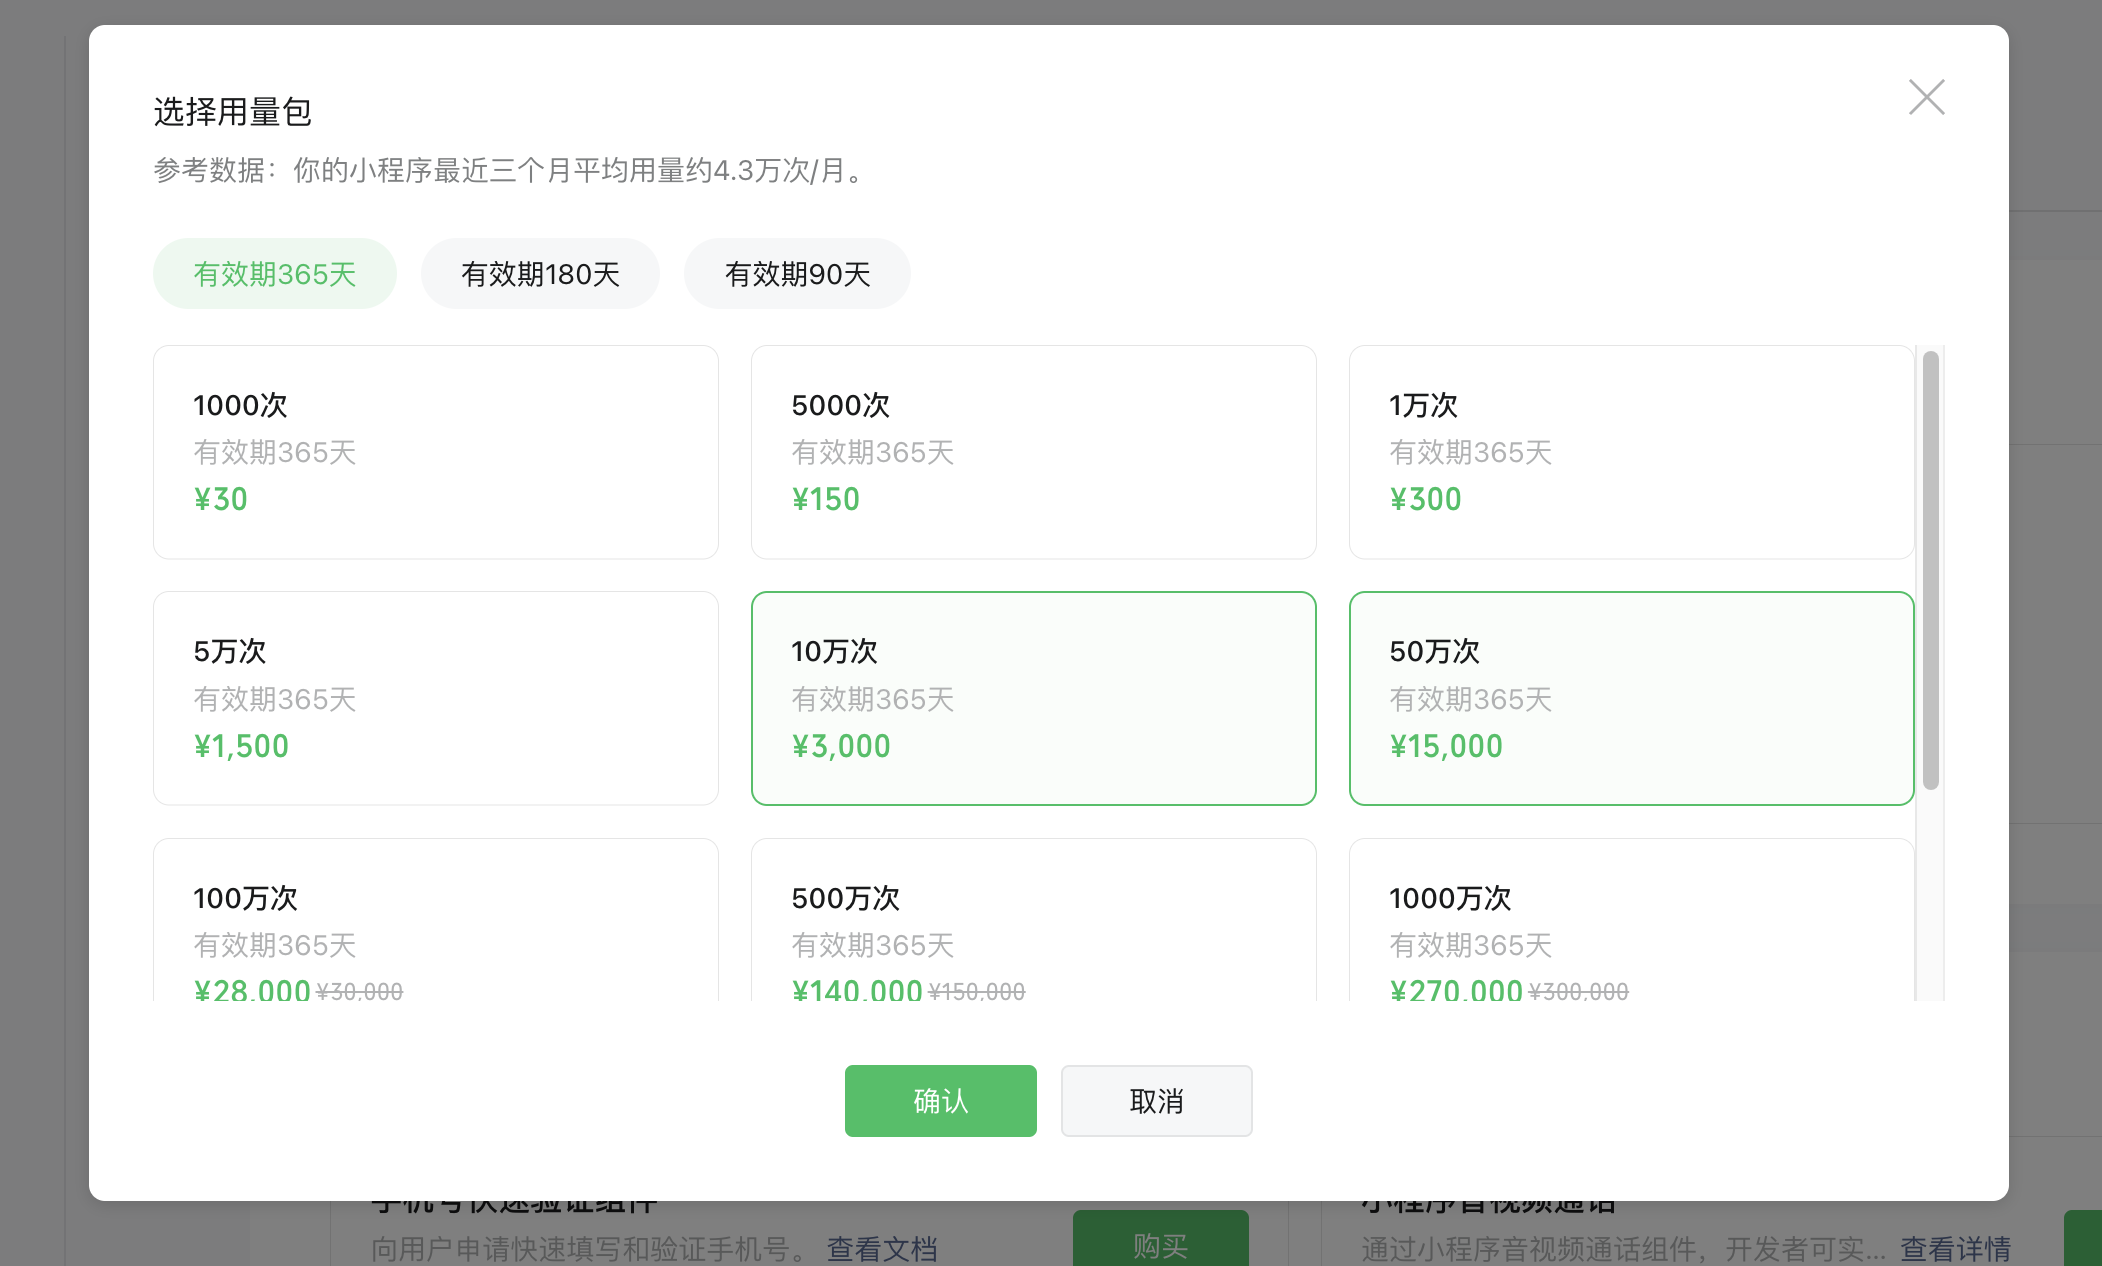Image resolution: width=2102 pixels, height=1266 pixels.
Task: Click the ¥28,000 price on 100万次 card
Action: click(253, 990)
